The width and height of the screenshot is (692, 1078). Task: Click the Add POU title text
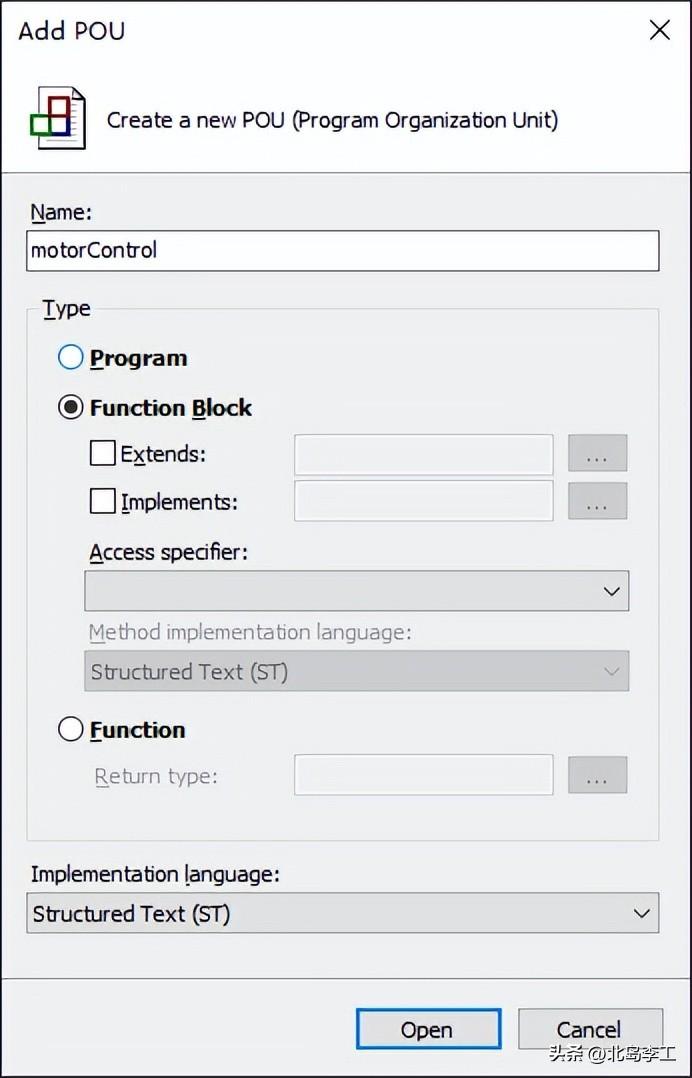(x=72, y=30)
